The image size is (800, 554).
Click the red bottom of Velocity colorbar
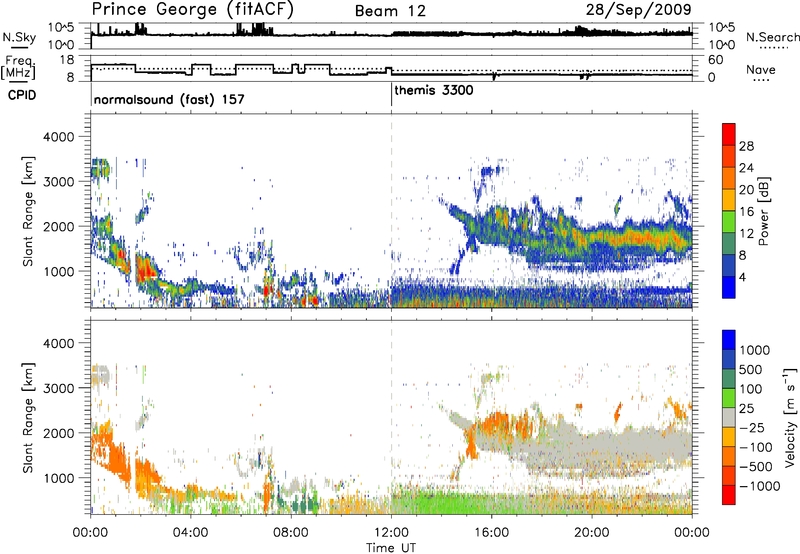pyautogui.click(x=729, y=495)
